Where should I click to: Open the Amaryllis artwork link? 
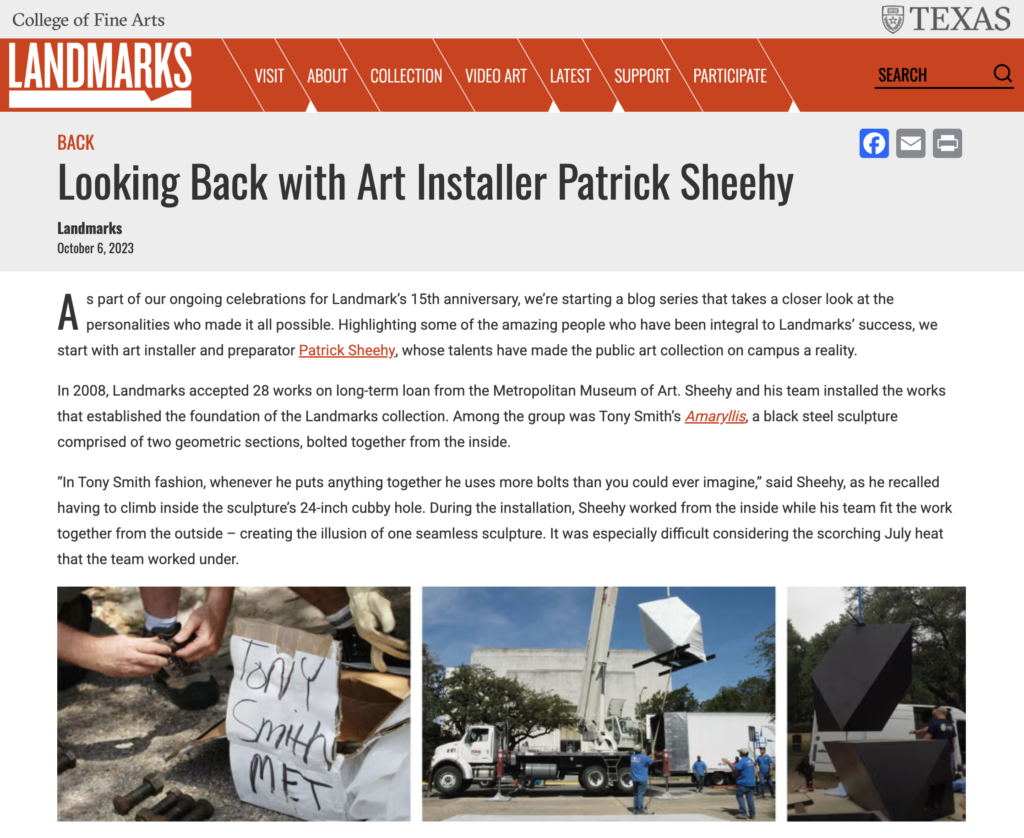click(x=715, y=416)
